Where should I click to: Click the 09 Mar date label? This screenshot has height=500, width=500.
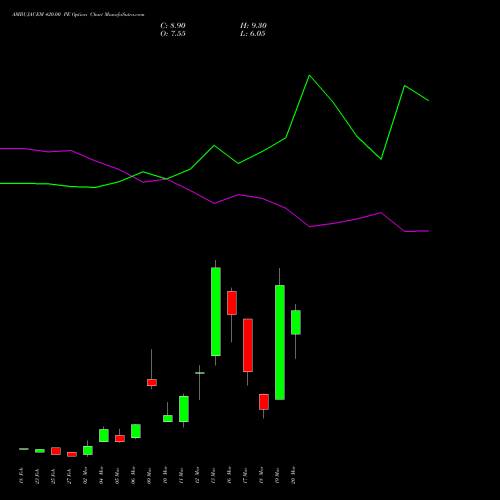(149, 475)
